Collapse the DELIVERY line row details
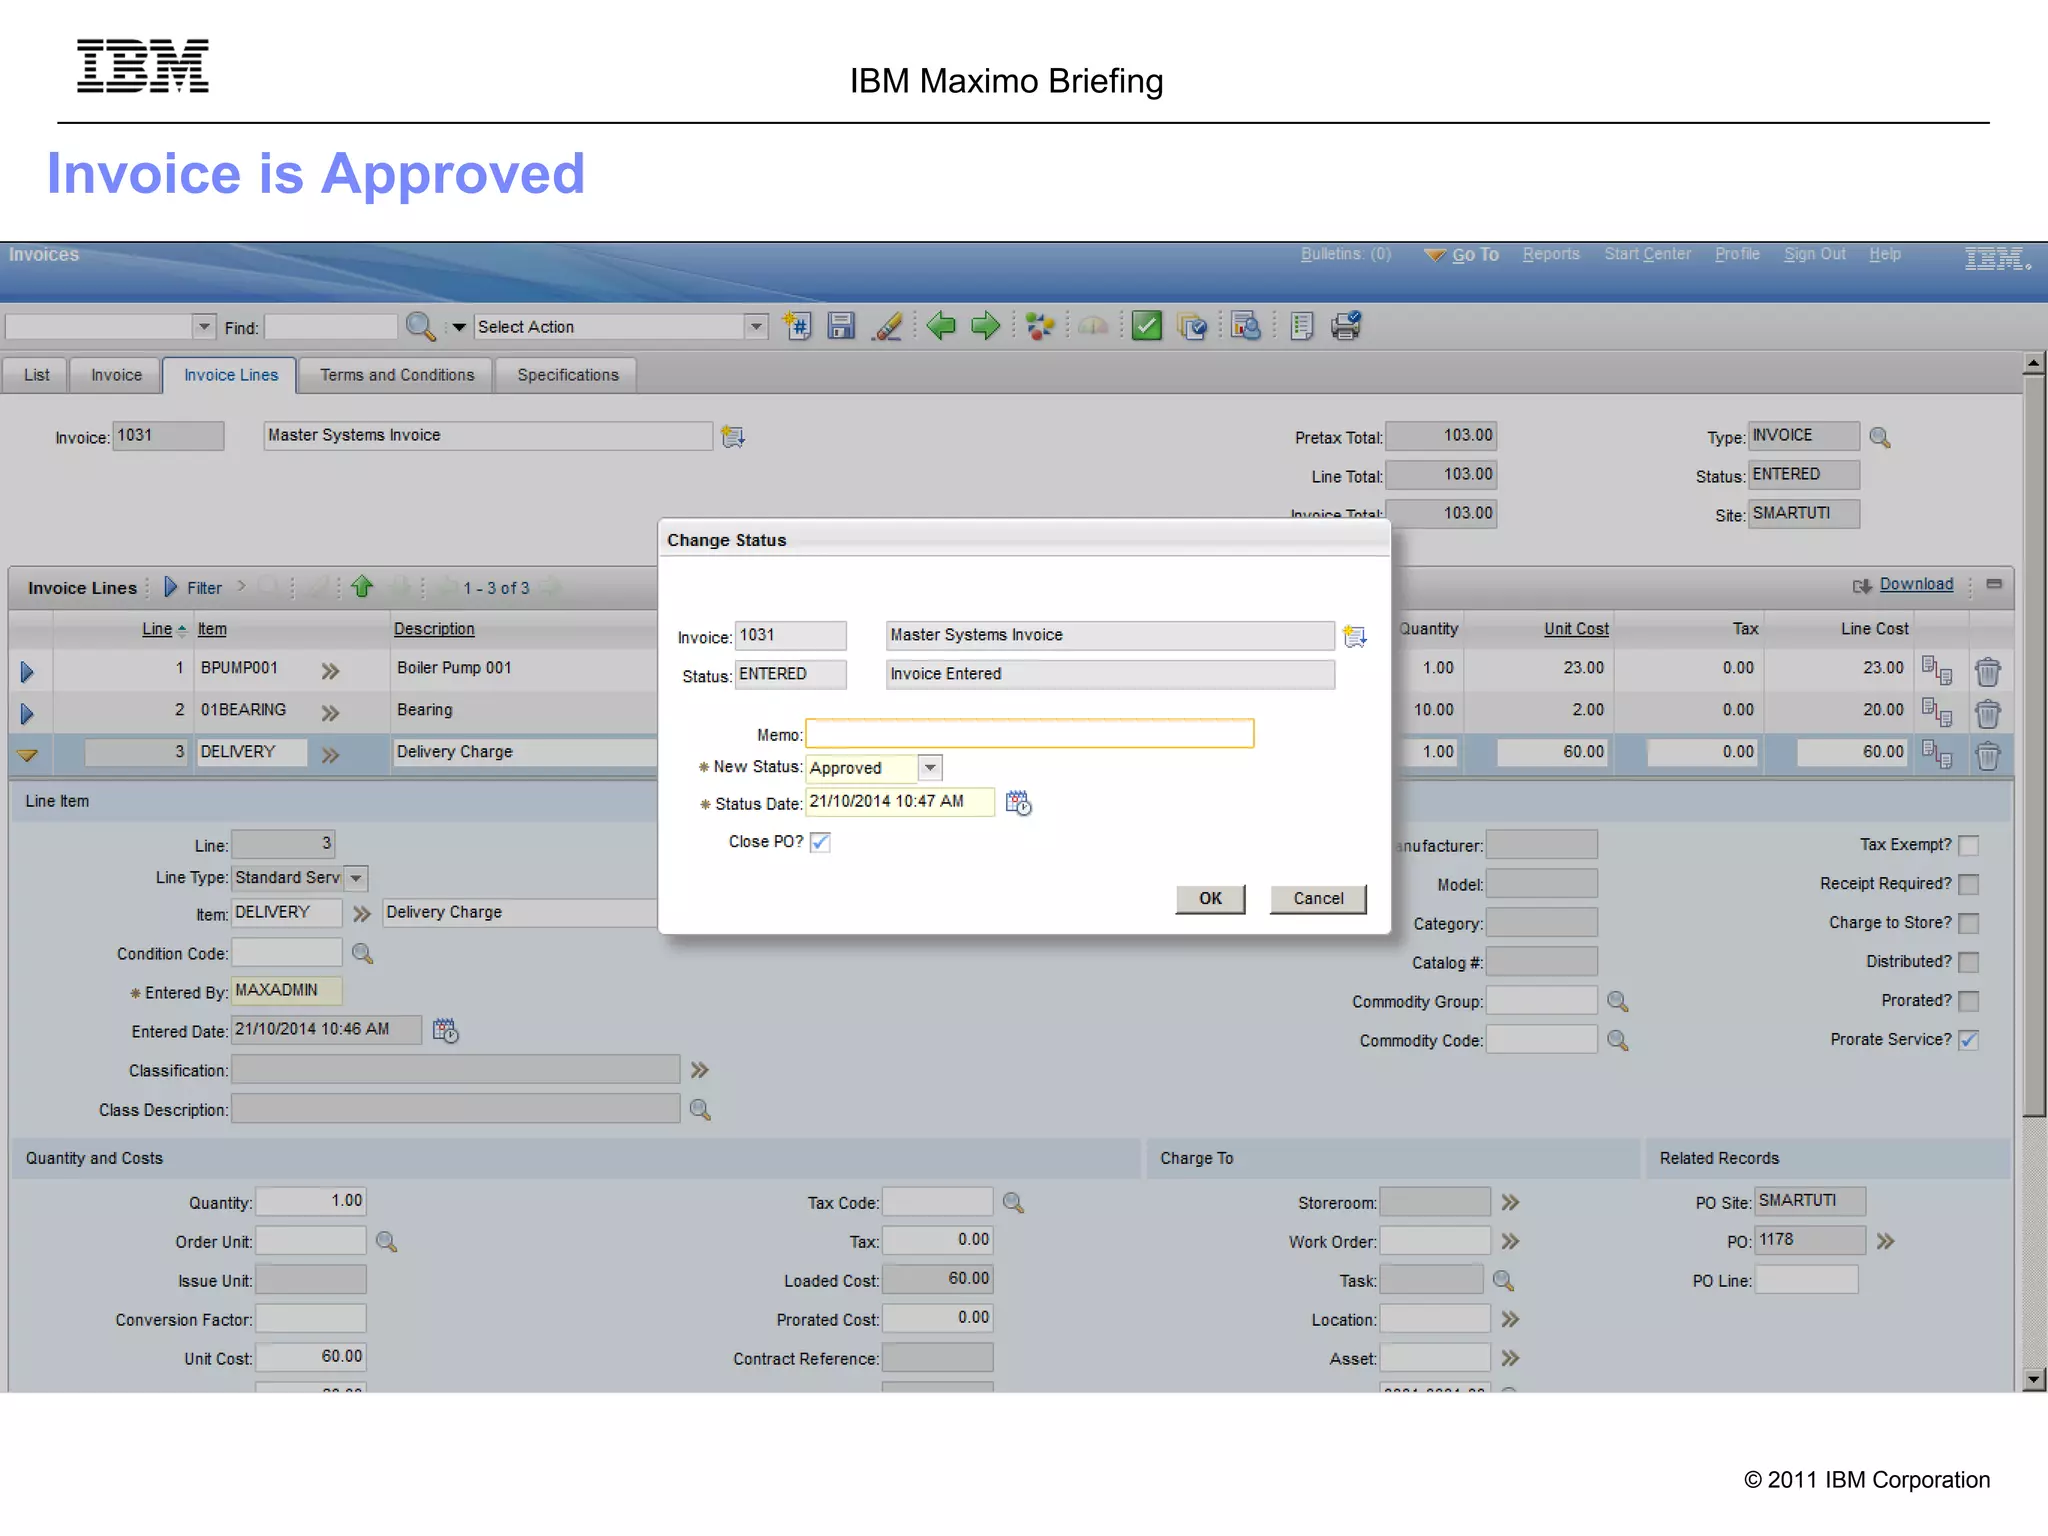The width and height of the screenshot is (2048, 1536). (27, 755)
